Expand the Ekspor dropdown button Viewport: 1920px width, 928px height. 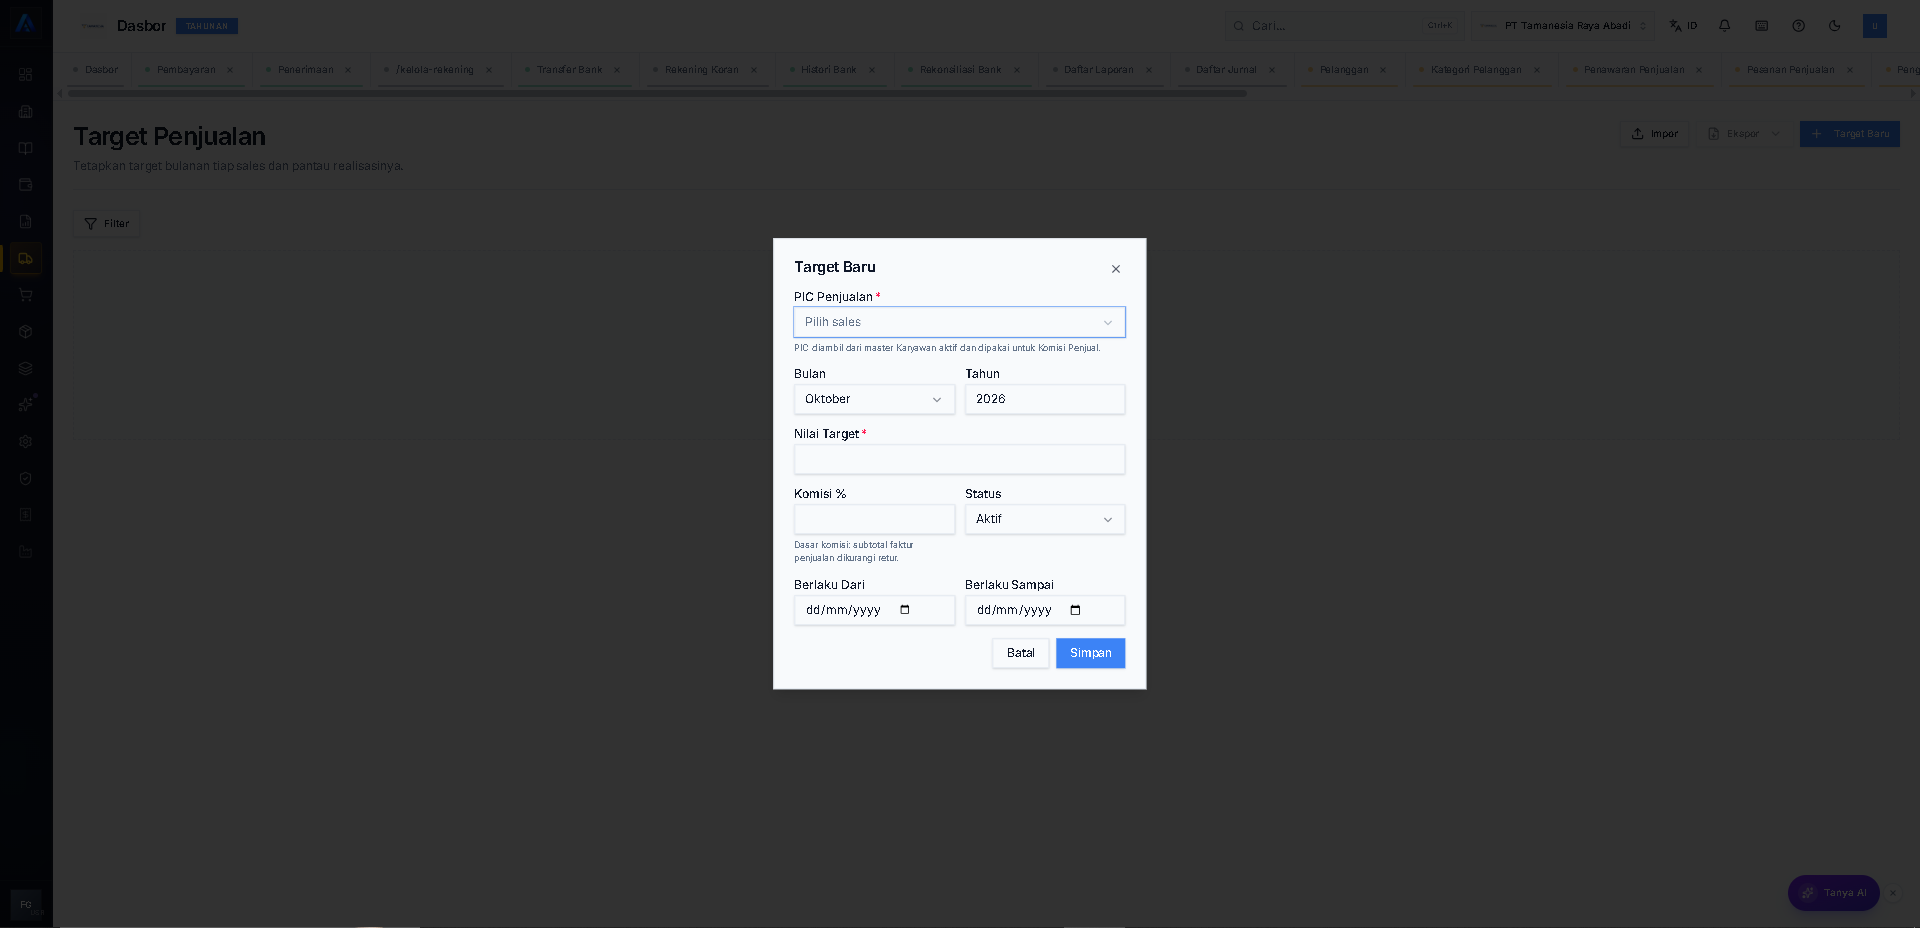pyautogui.click(x=1744, y=134)
